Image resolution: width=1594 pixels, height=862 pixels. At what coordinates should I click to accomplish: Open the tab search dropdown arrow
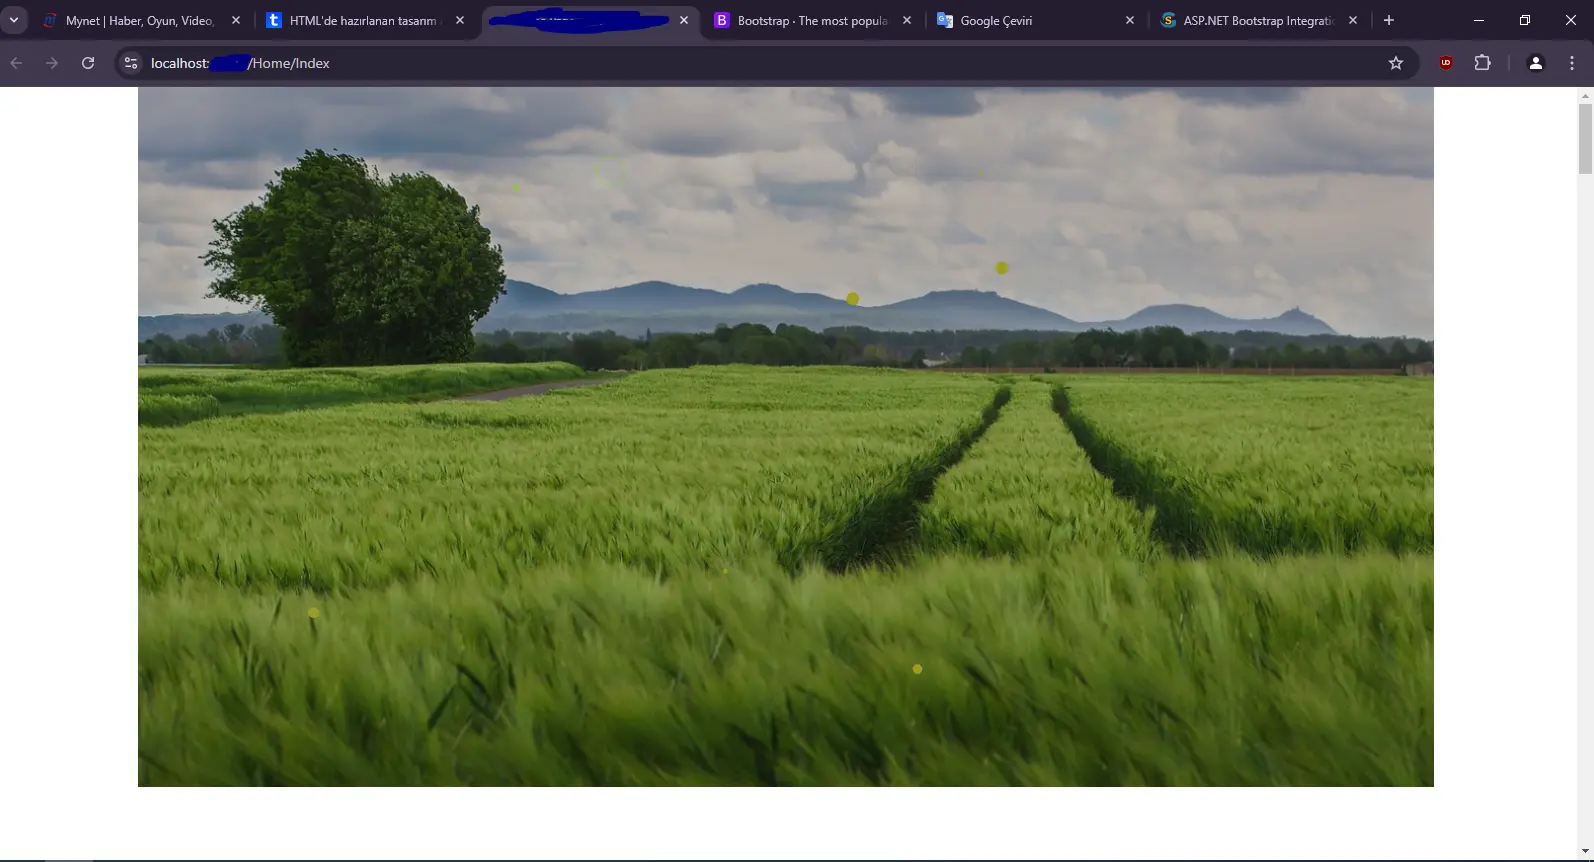click(x=14, y=20)
